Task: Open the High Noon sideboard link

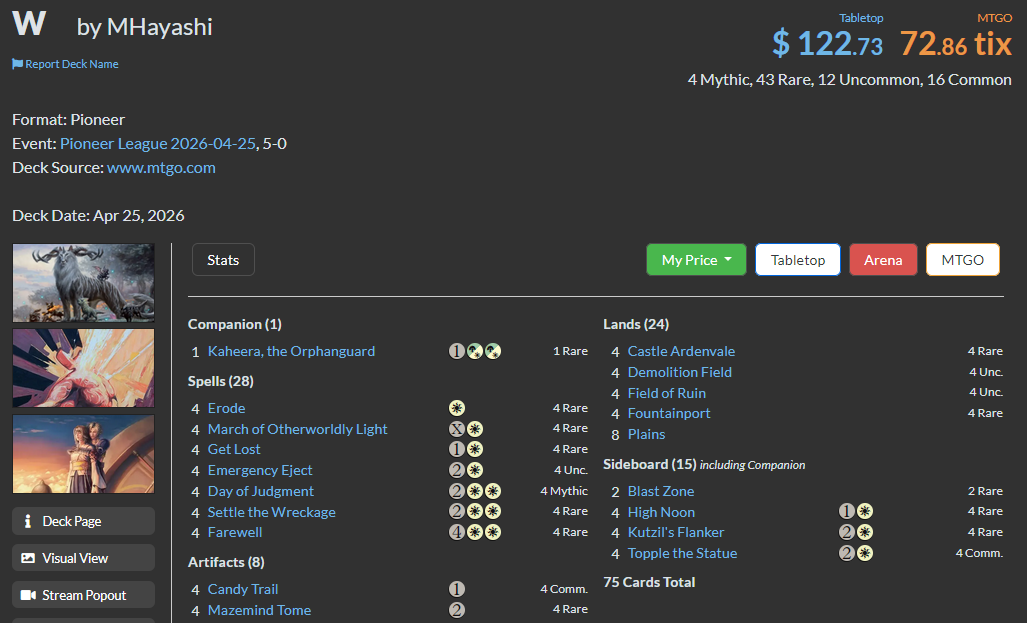Action: (x=662, y=512)
